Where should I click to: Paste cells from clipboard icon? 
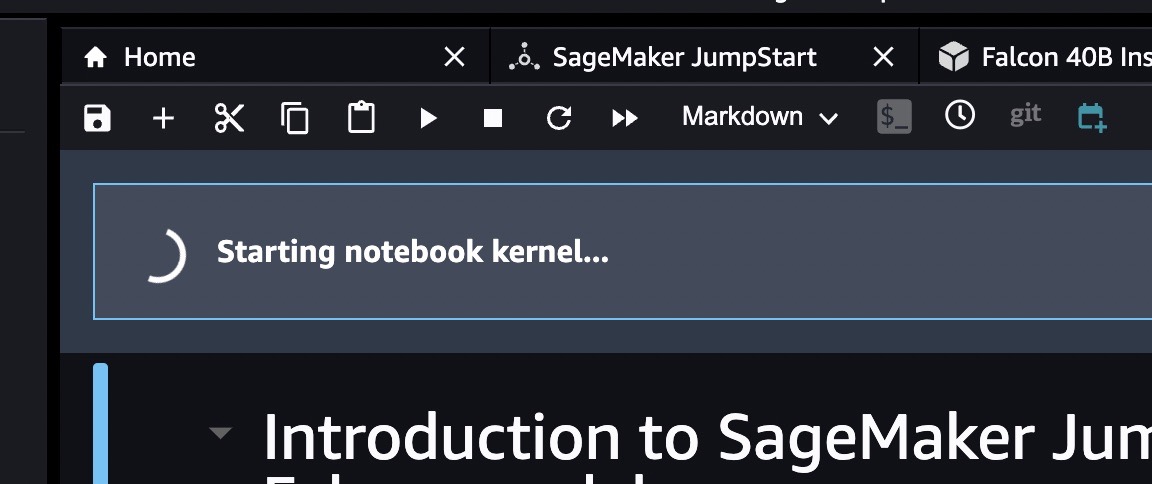tap(361, 118)
